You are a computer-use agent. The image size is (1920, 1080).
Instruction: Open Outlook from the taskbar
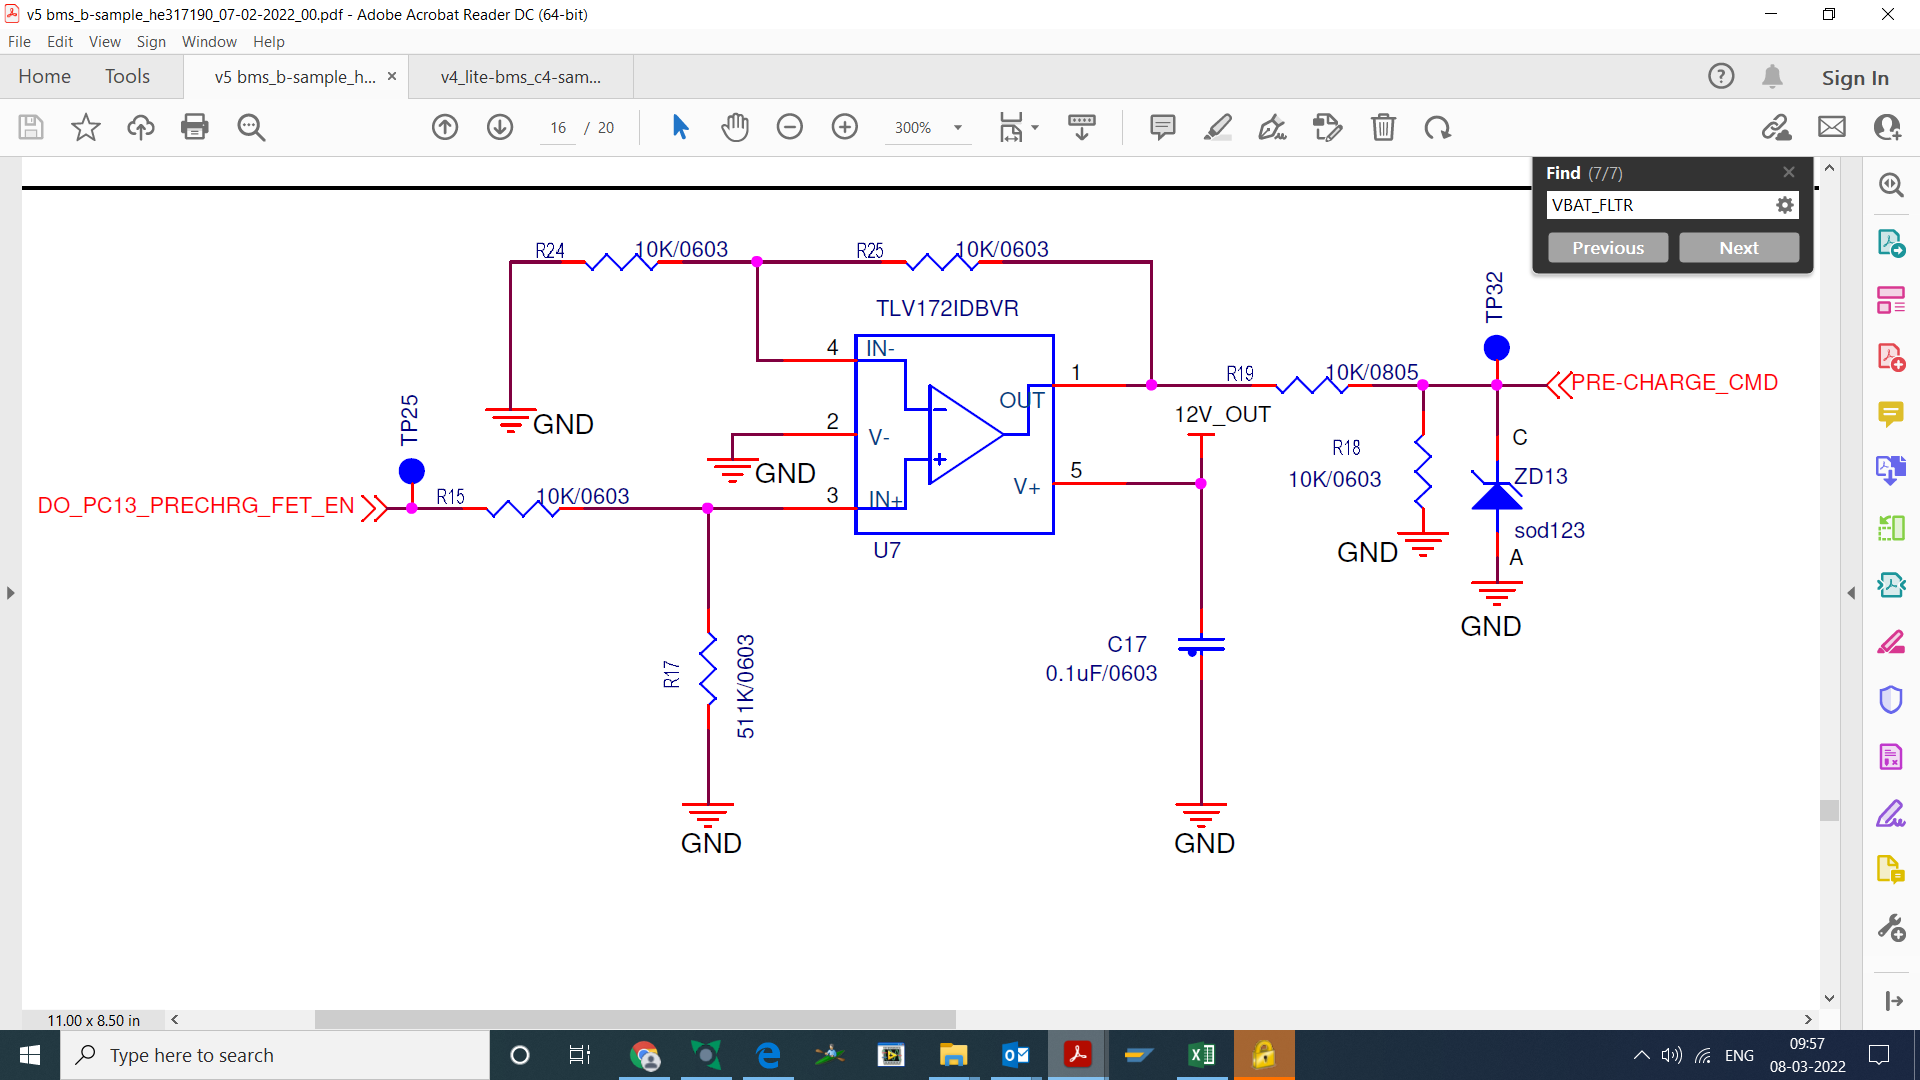tap(1015, 1055)
